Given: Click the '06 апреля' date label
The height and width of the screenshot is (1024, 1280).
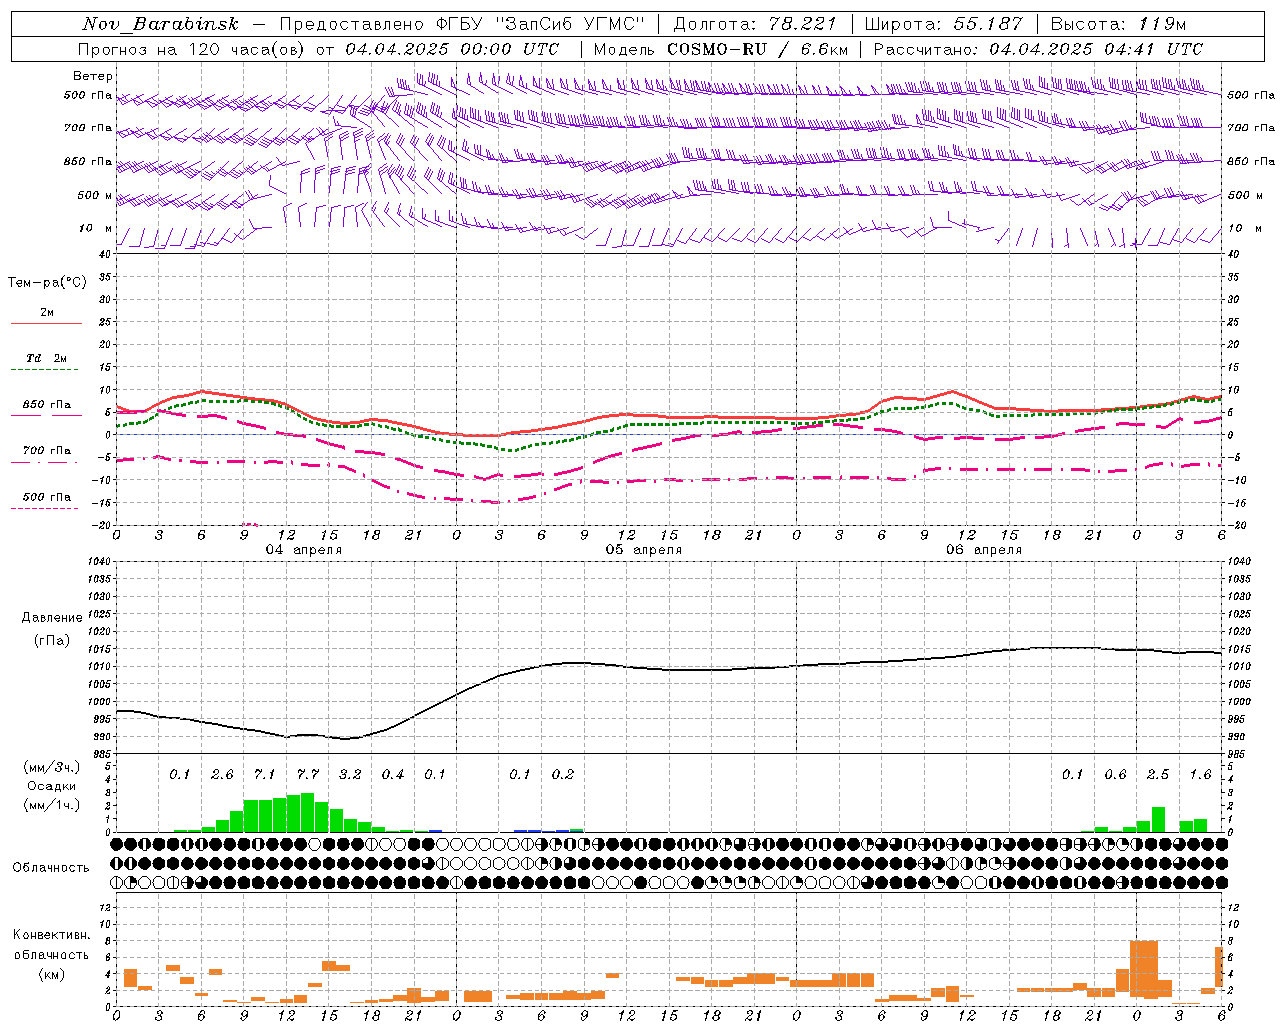Looking at the screenshot, I should (984, 550).
